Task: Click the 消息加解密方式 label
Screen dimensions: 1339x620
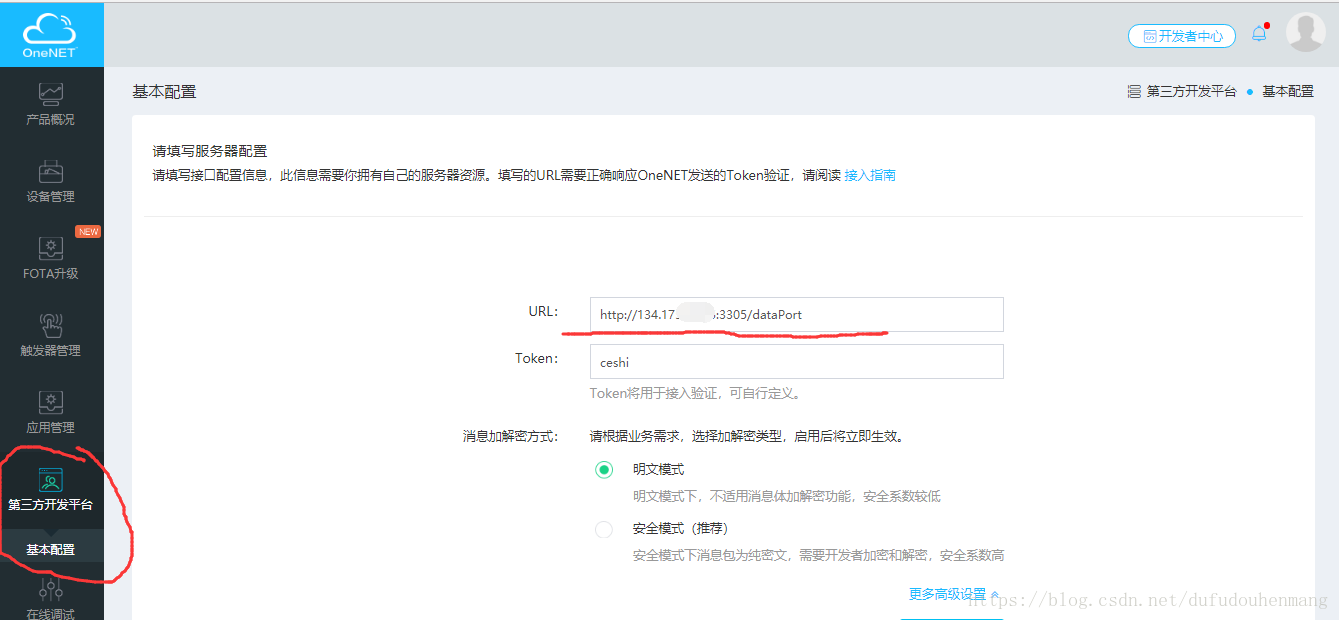Action: pos(510,436)
